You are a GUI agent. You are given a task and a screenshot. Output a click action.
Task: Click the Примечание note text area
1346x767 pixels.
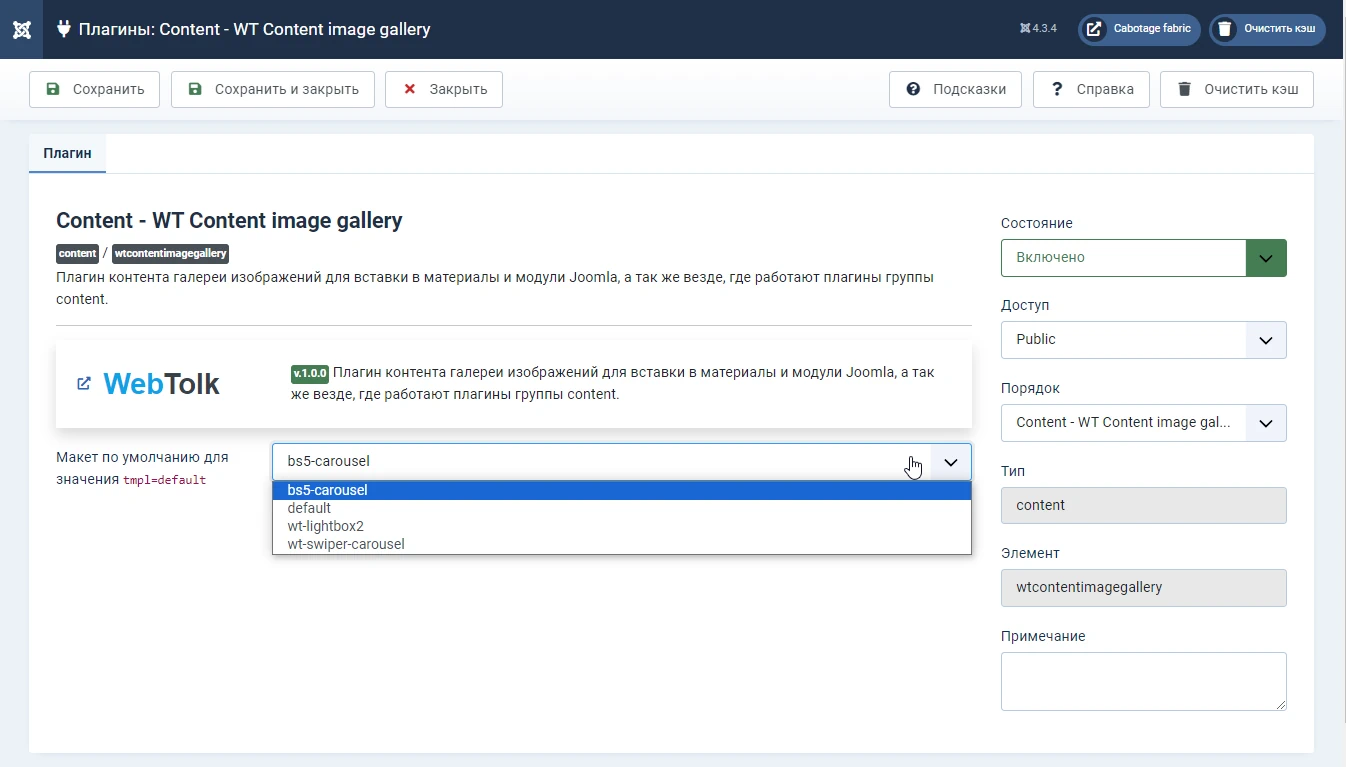pyautogui.click(x=1143, y=681)
